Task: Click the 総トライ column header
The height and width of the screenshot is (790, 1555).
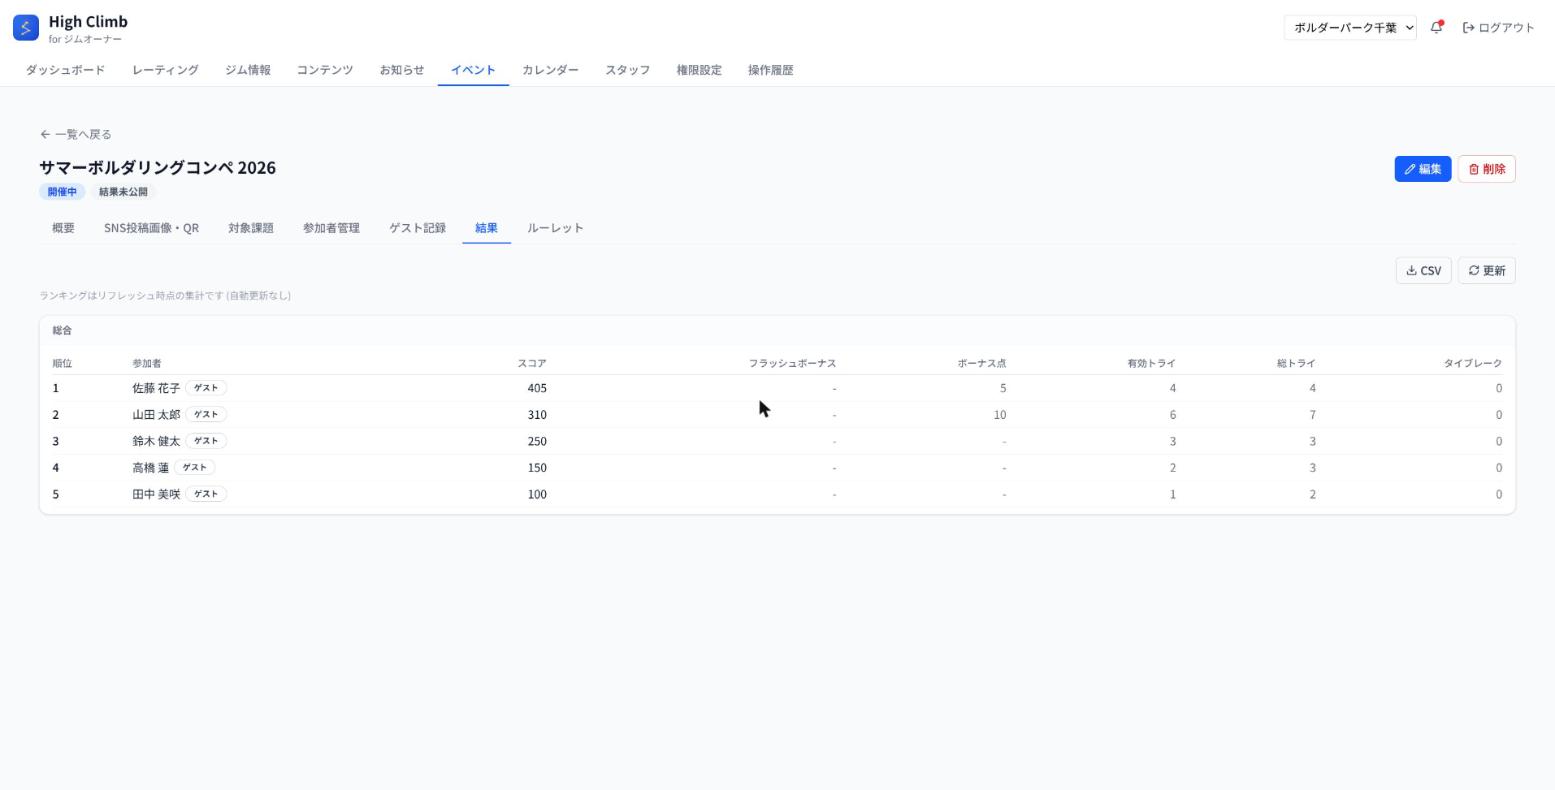Action: pos(1296,363)
